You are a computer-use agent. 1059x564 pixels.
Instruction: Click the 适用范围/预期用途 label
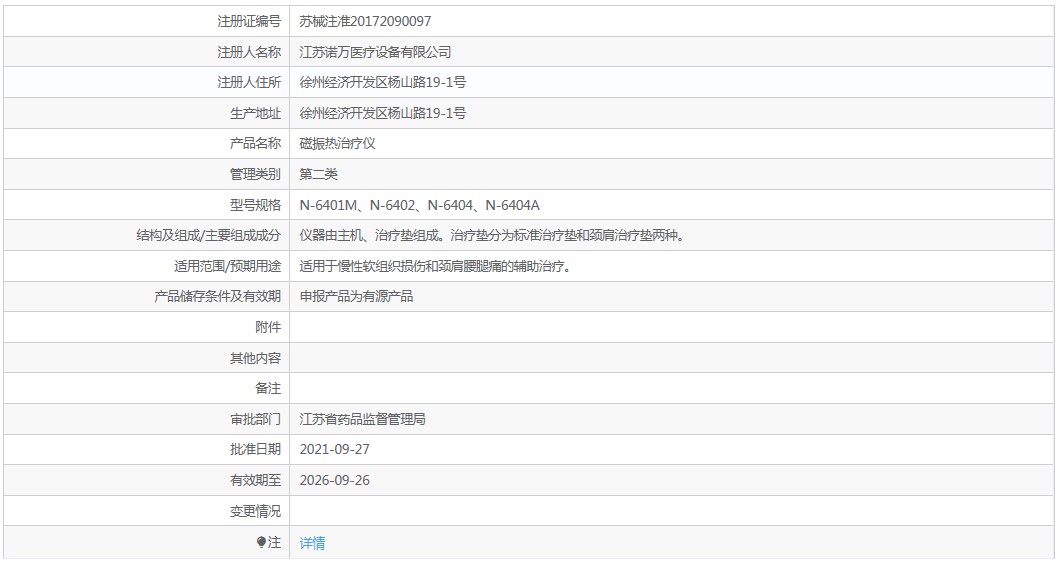(228, 266)
